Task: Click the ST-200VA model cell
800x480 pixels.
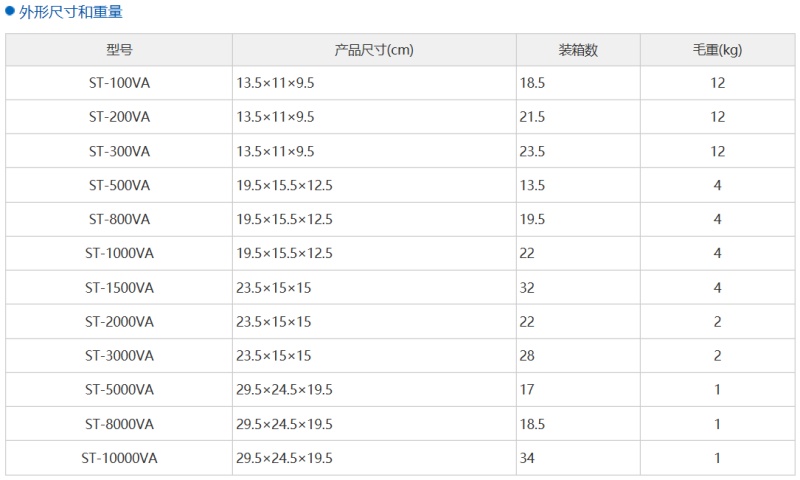Action: tap(119, 117)
